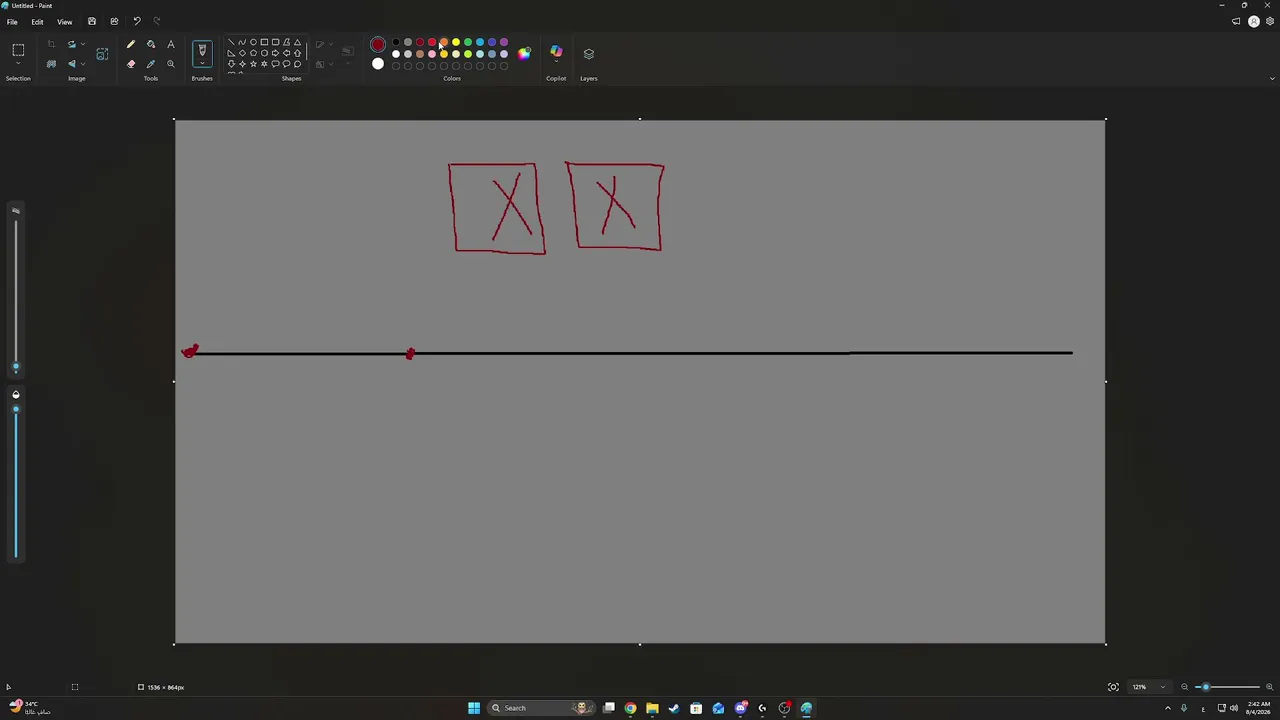The height and width of the screenshot is (720, 1280).
Task: Open Google Chrome from taskbar
Action: 630,708
